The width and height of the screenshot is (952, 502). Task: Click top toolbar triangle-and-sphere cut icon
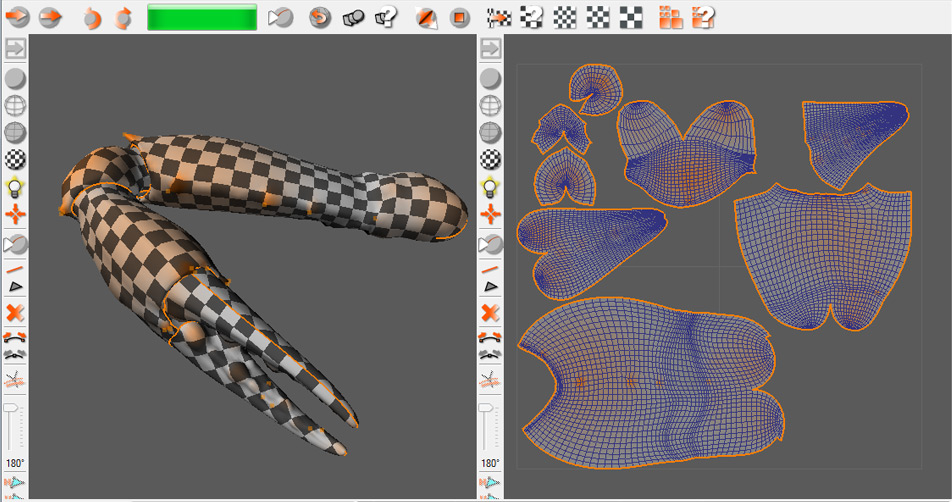280,17
